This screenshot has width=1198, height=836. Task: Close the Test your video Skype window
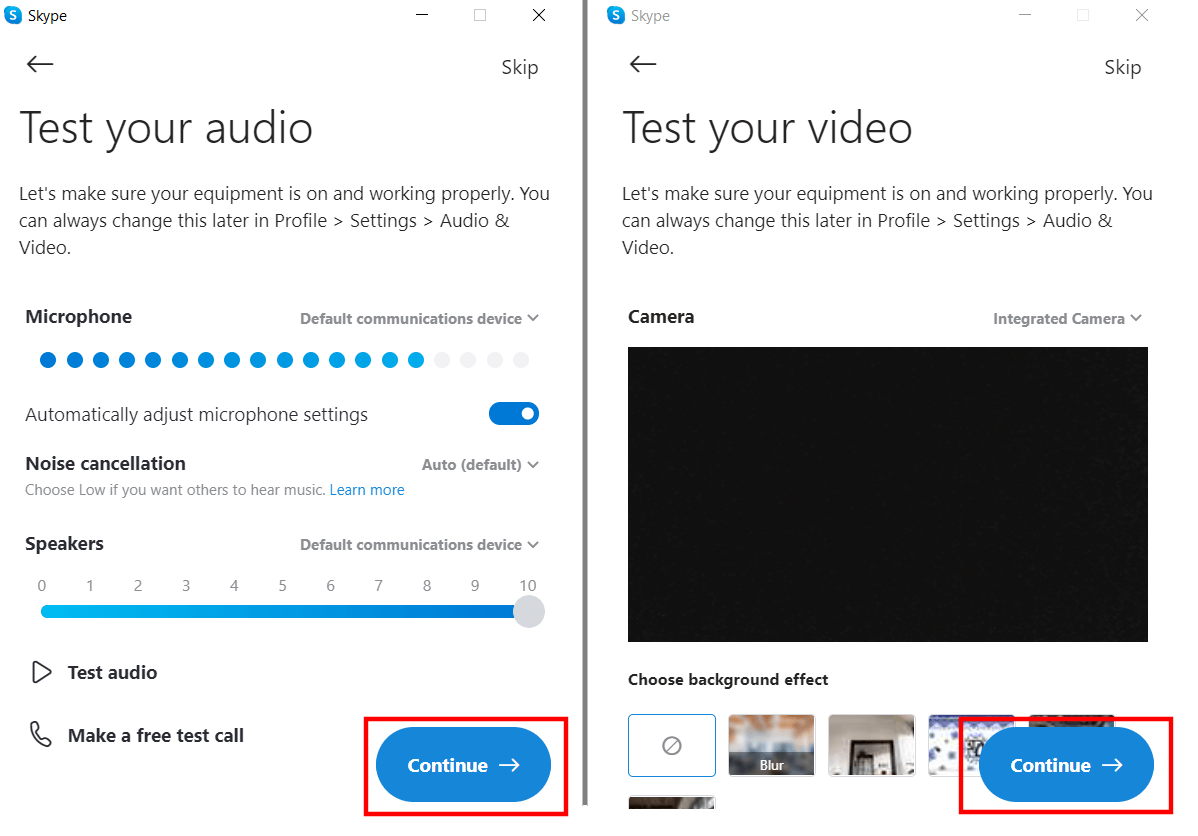[x=1141, y=15]
